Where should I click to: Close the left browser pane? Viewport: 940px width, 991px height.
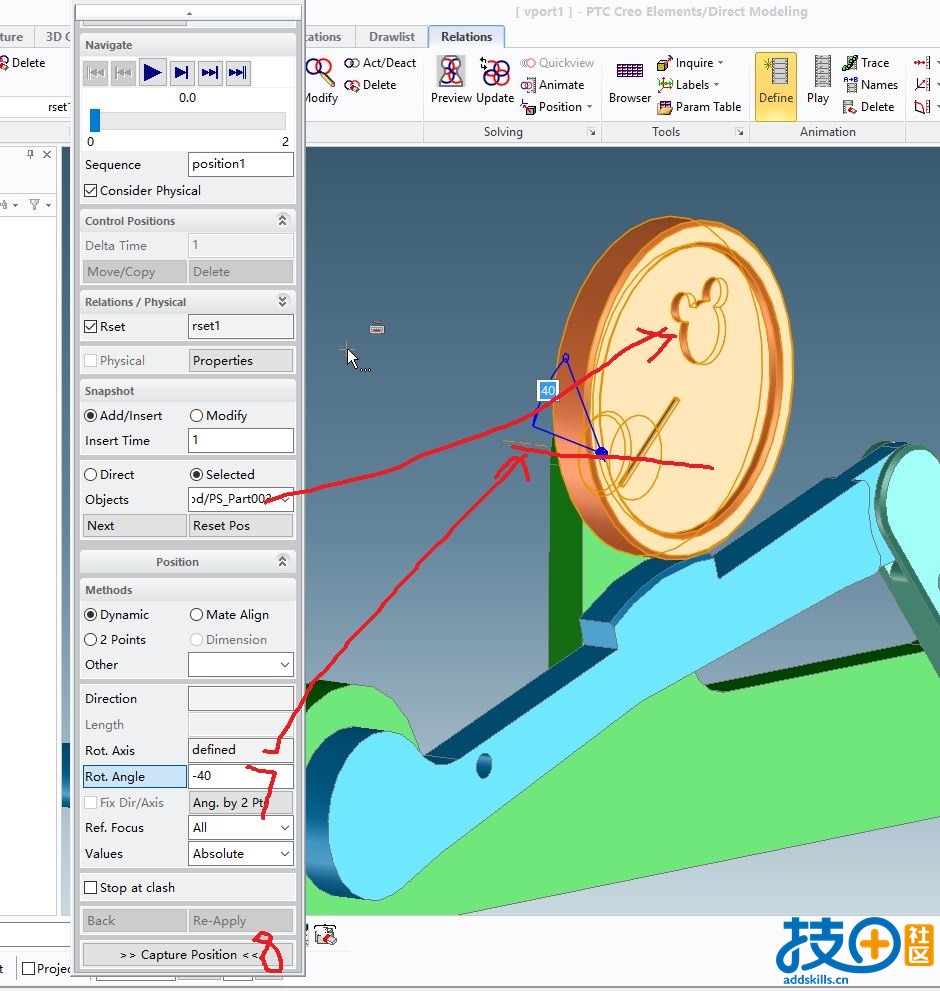pyautogui.click(x=47, y=154)
